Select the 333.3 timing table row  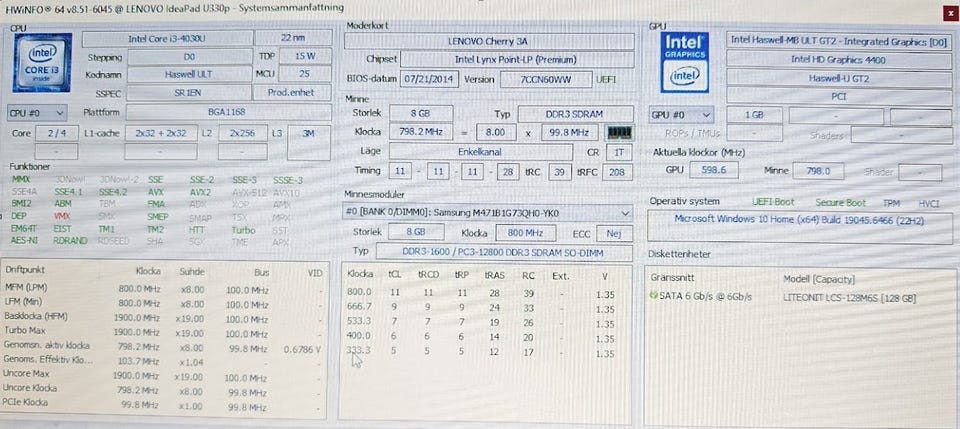coord(481,353)
